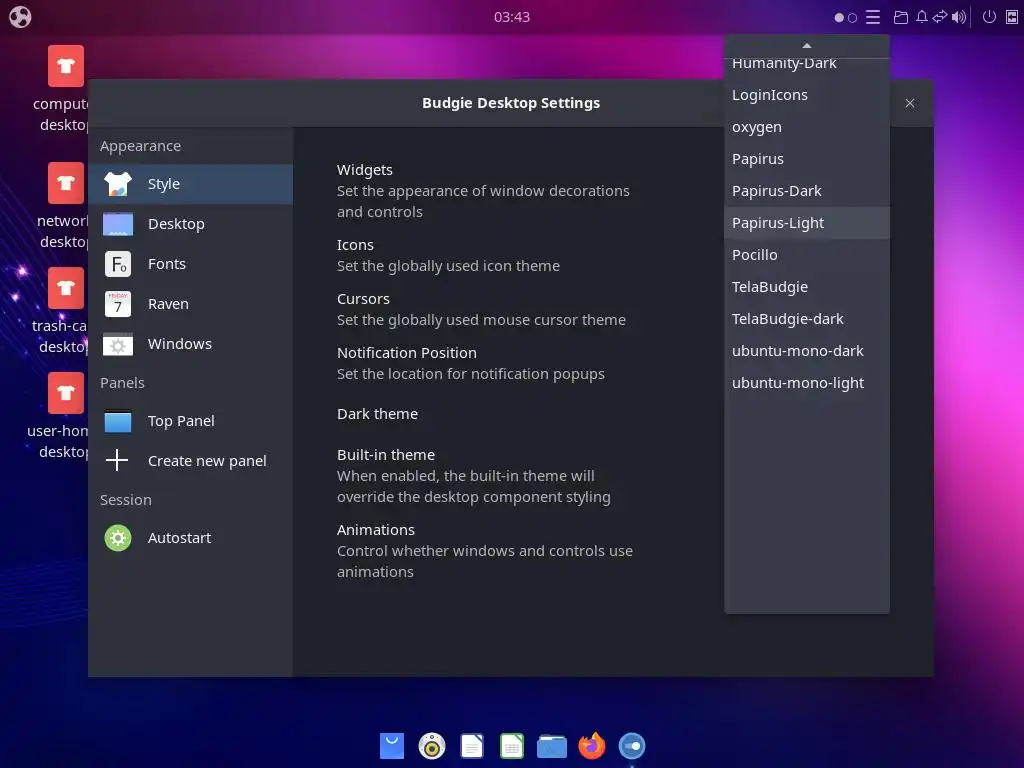
Task: Launch Firefox from the dock
Action: (592, 745)
